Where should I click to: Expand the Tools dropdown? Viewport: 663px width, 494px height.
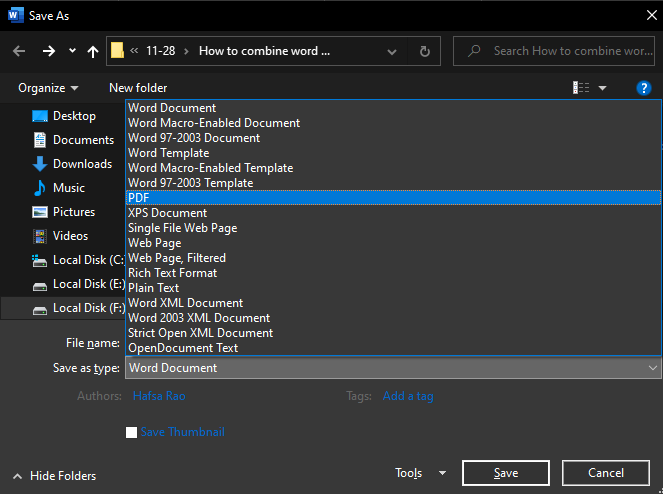tap(421, 473)
